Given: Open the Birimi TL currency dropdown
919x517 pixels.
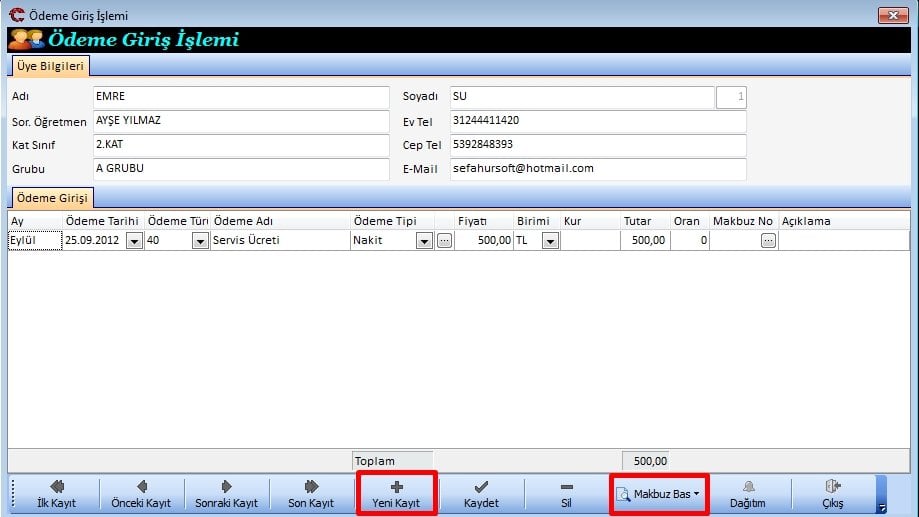Looking at the screenshot, I should tap(550, 241).
